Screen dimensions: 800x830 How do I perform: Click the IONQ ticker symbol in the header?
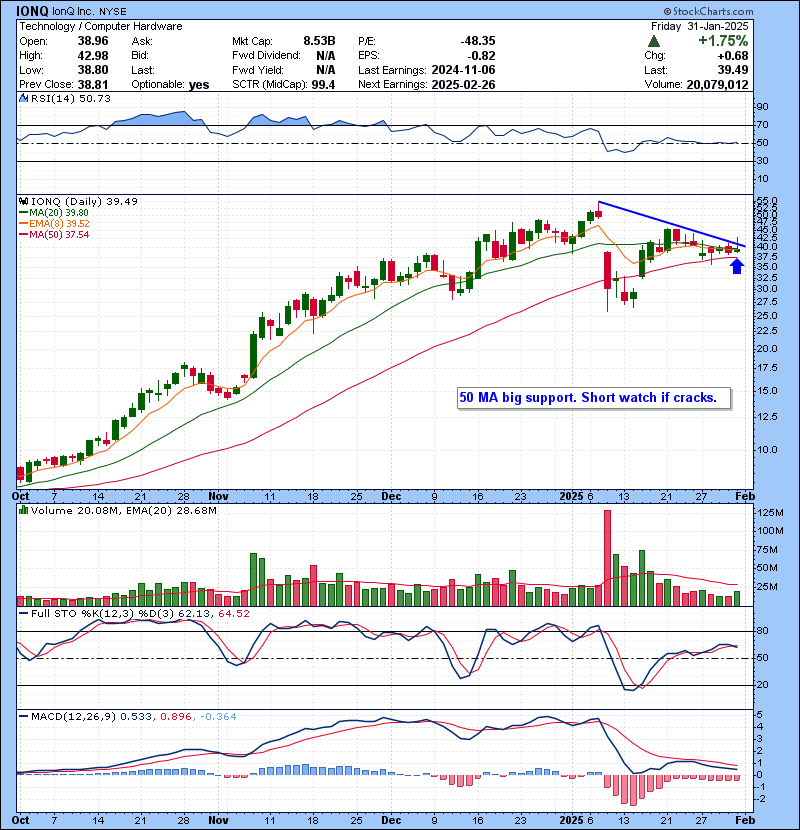point(32,11)
